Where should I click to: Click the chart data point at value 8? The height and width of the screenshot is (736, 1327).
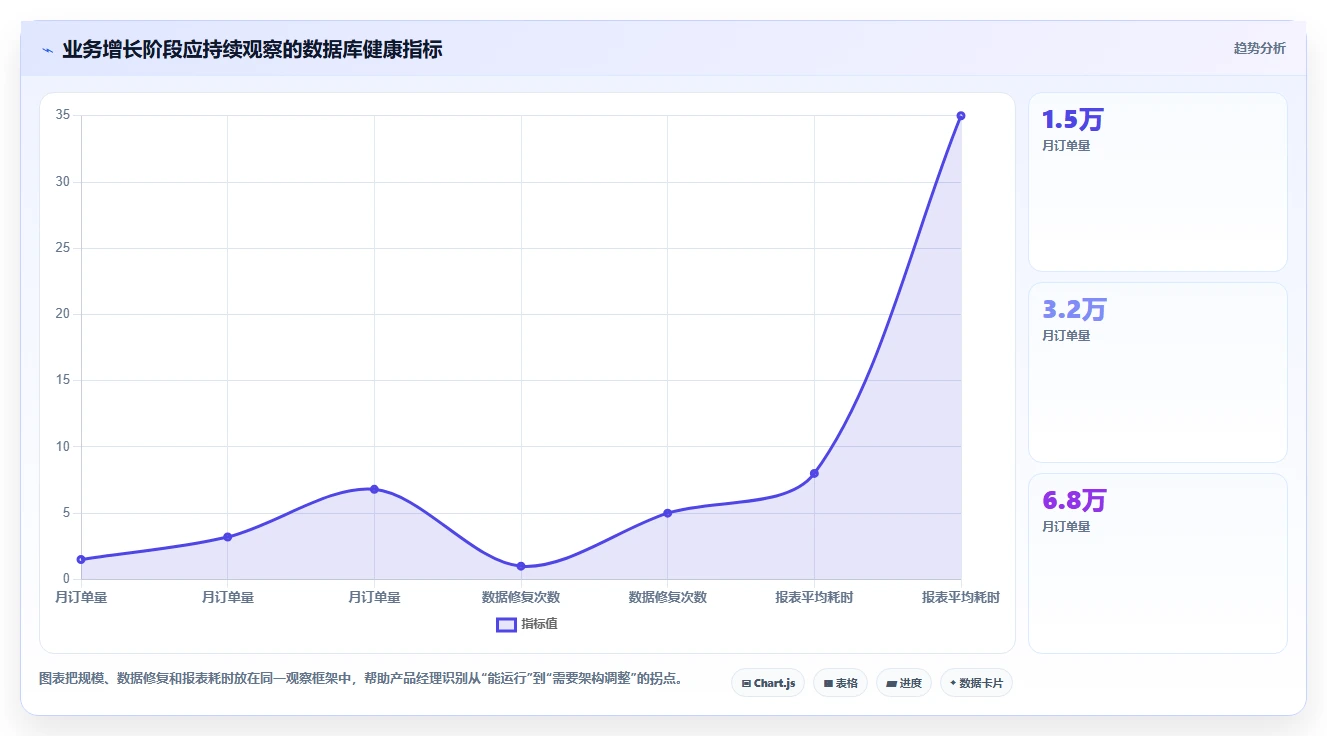pyautogui.click(x=814, y=473)
